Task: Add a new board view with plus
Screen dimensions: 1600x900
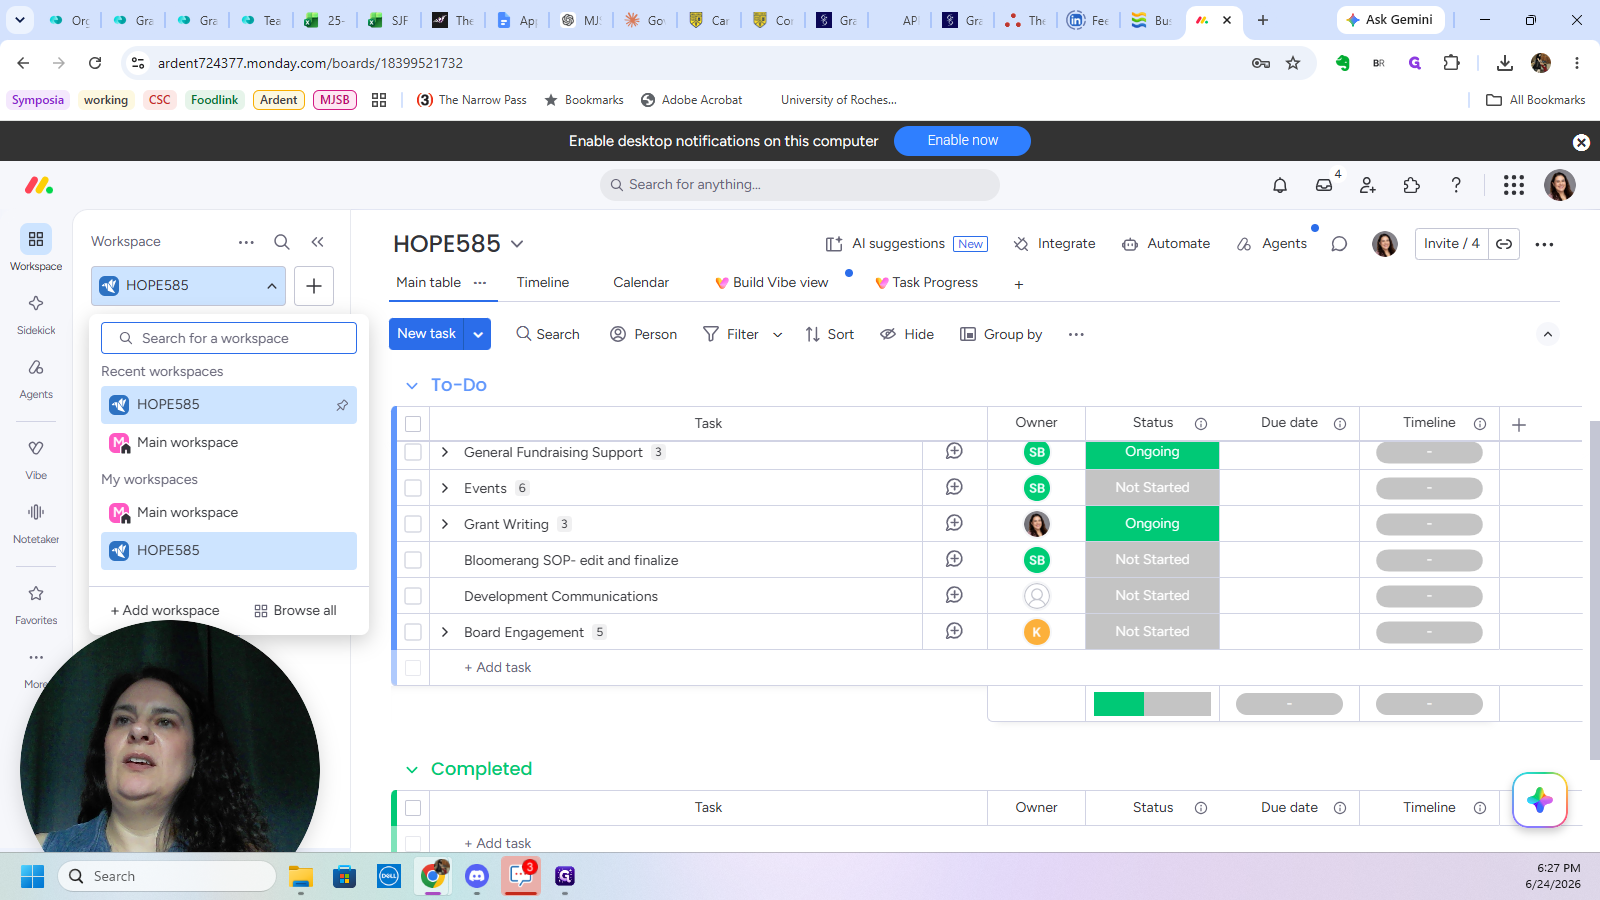Action: [x=1019, y=285]
